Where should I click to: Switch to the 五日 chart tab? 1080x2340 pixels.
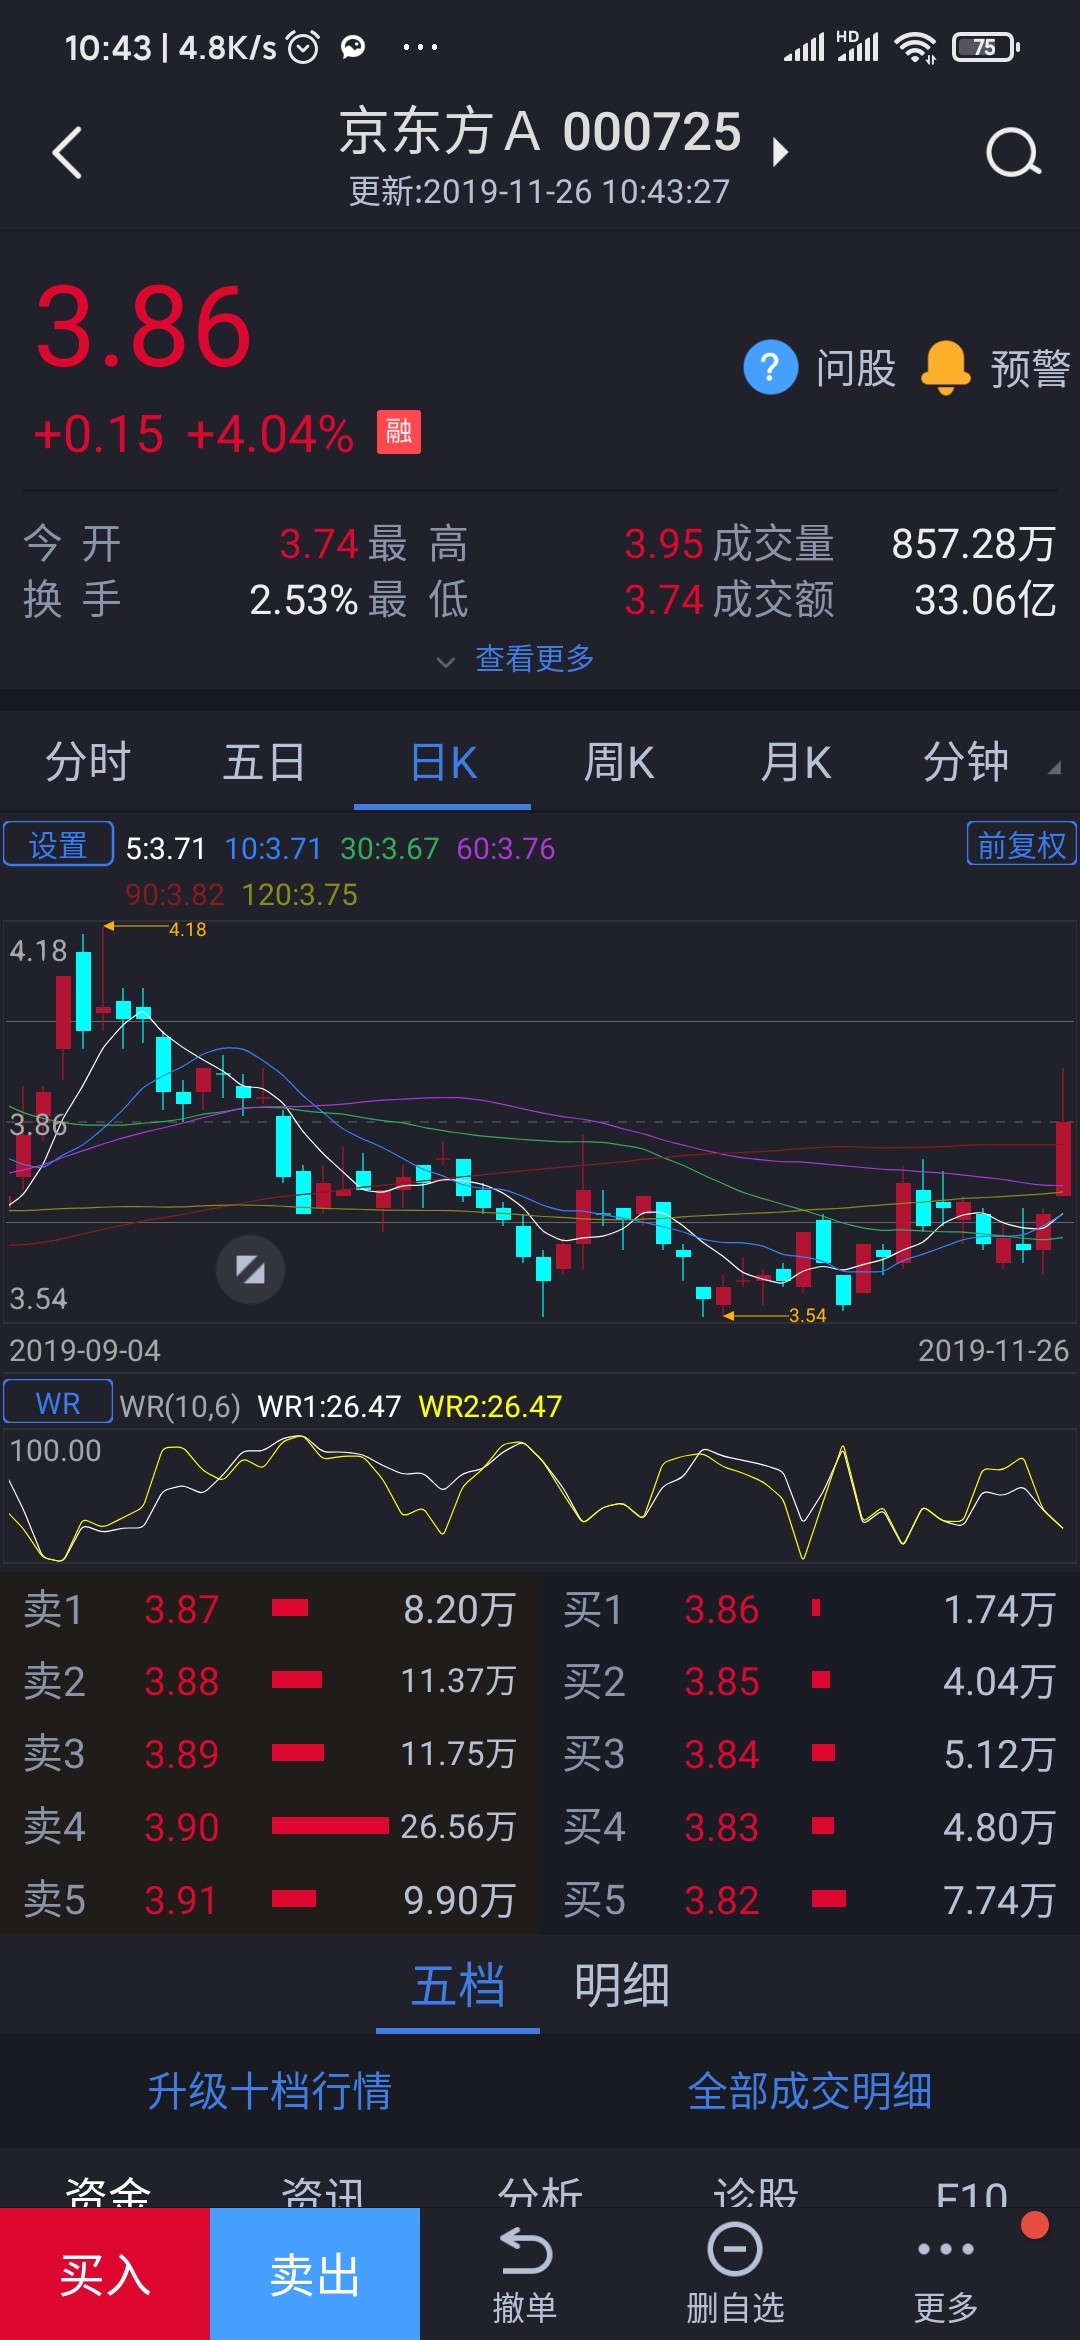pyautogui.click(x=264, y=762)
